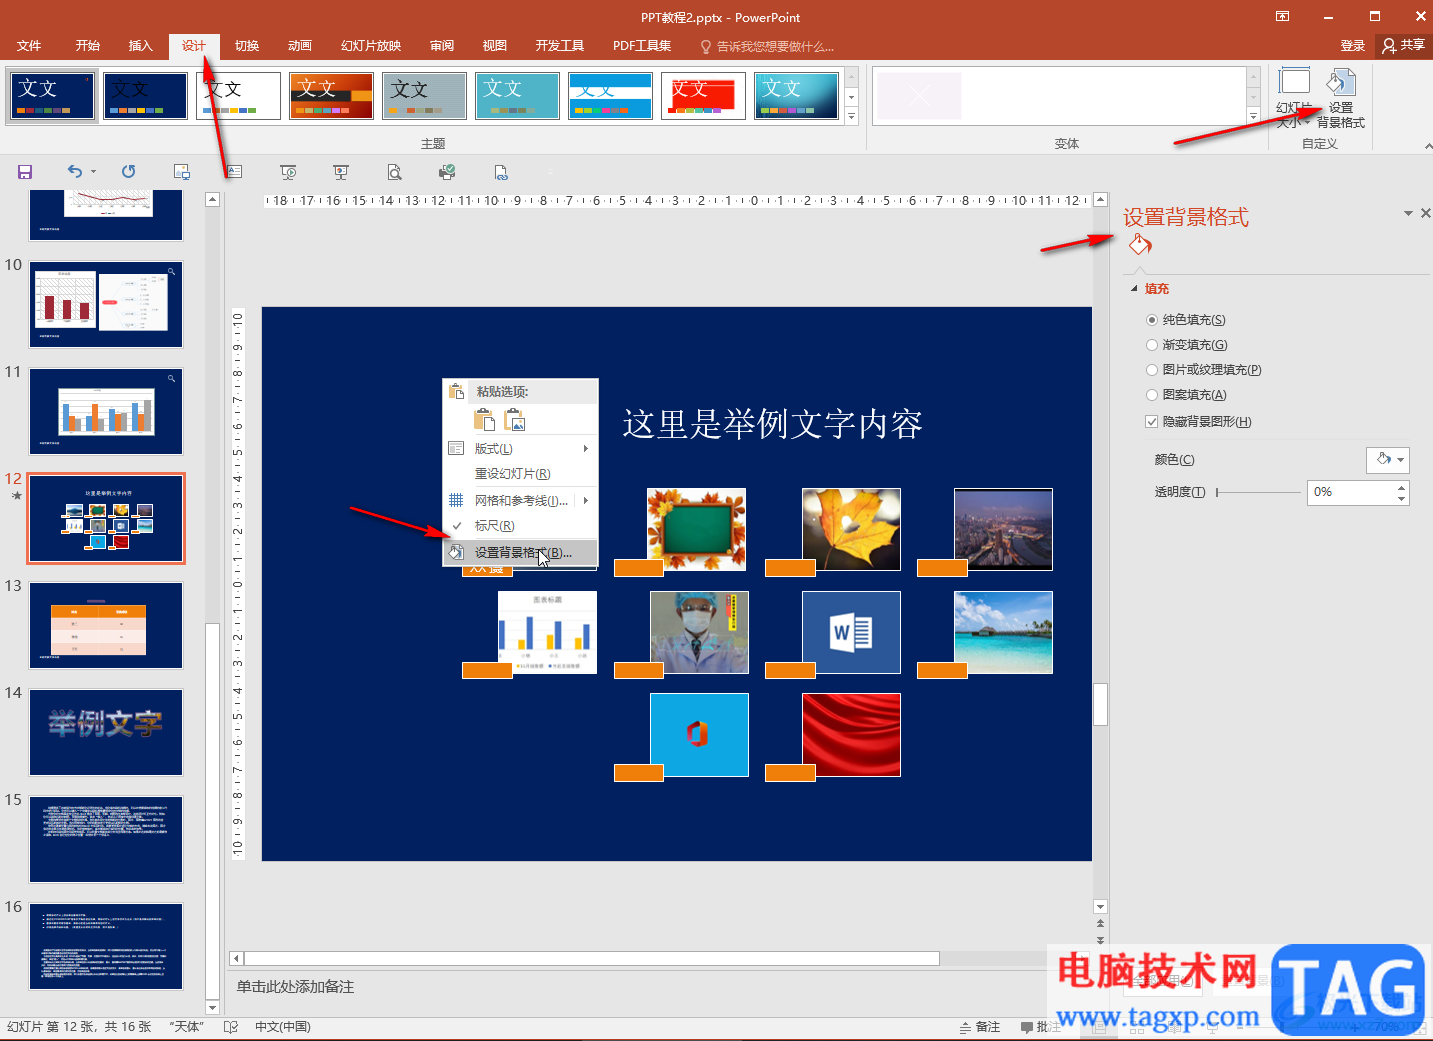1433x1041 pixels.
Task: Open ribbon display options icon in title bar
Action: 1282,16
